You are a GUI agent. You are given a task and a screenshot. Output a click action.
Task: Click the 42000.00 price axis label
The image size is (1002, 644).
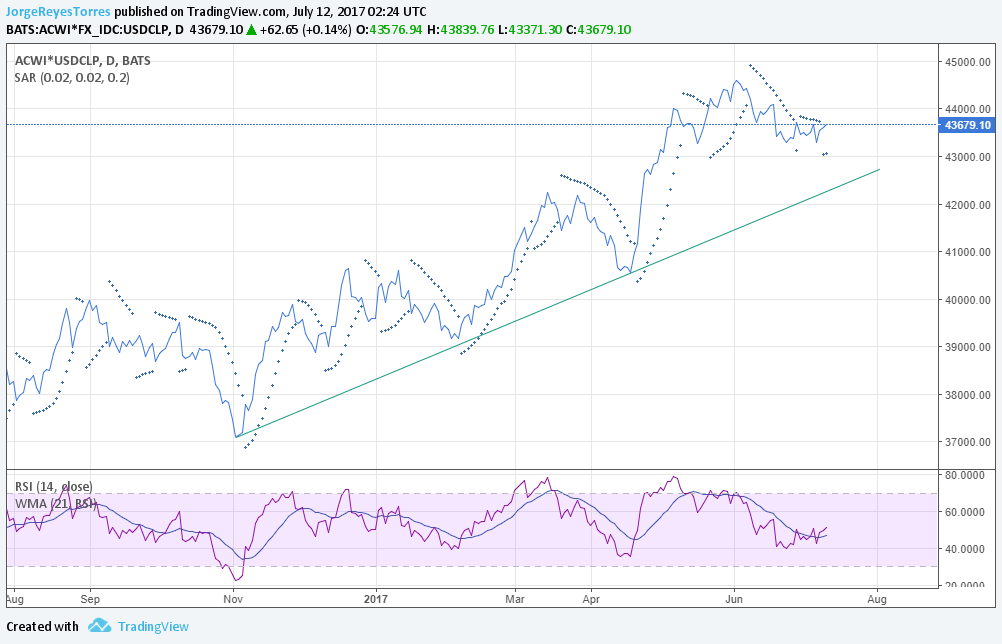tap(967, 205)
